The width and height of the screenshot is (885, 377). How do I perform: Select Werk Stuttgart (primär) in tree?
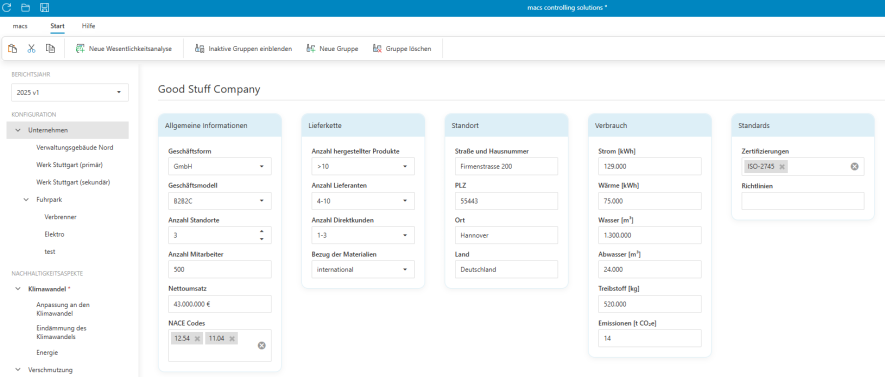(x=69, y=165)
